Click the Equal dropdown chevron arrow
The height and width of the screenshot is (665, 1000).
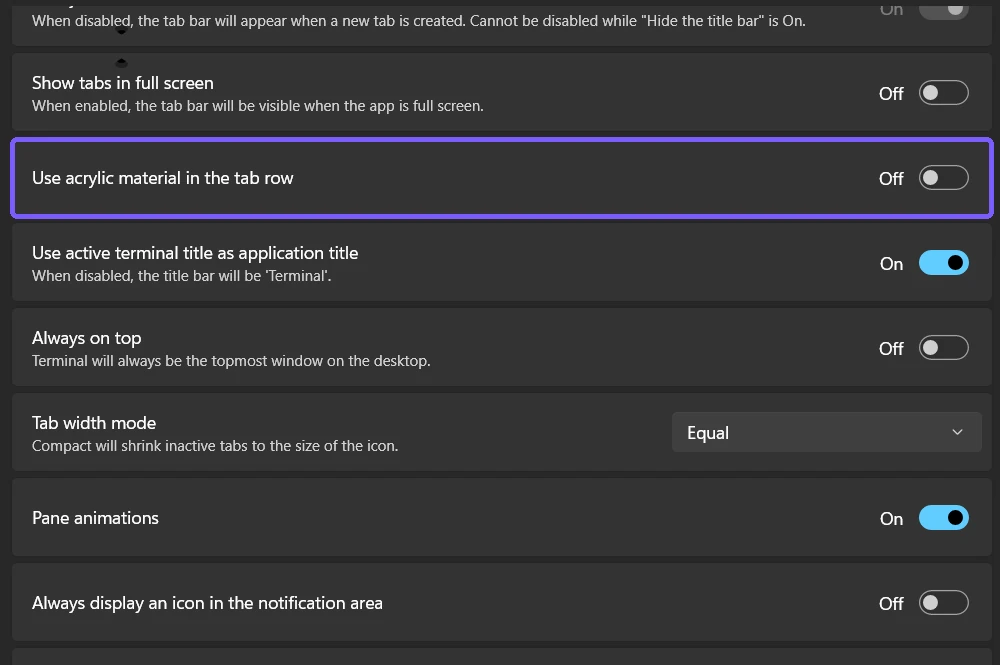957,432
